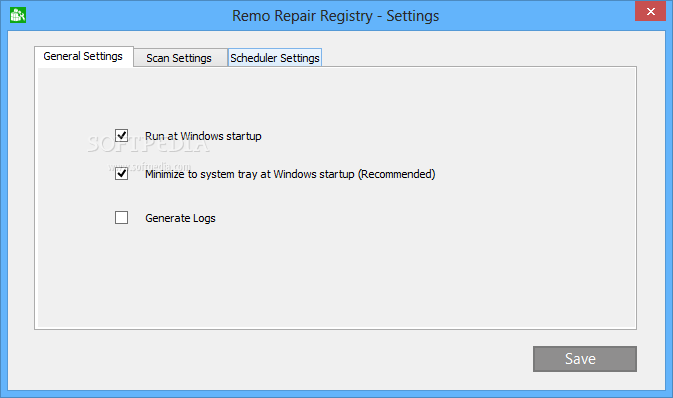Image resolution: width=673 pixels, height=398 pixels.
Task: Click the window title 'Remo Repair Registry - Settings'
Action: click(336, 16)
